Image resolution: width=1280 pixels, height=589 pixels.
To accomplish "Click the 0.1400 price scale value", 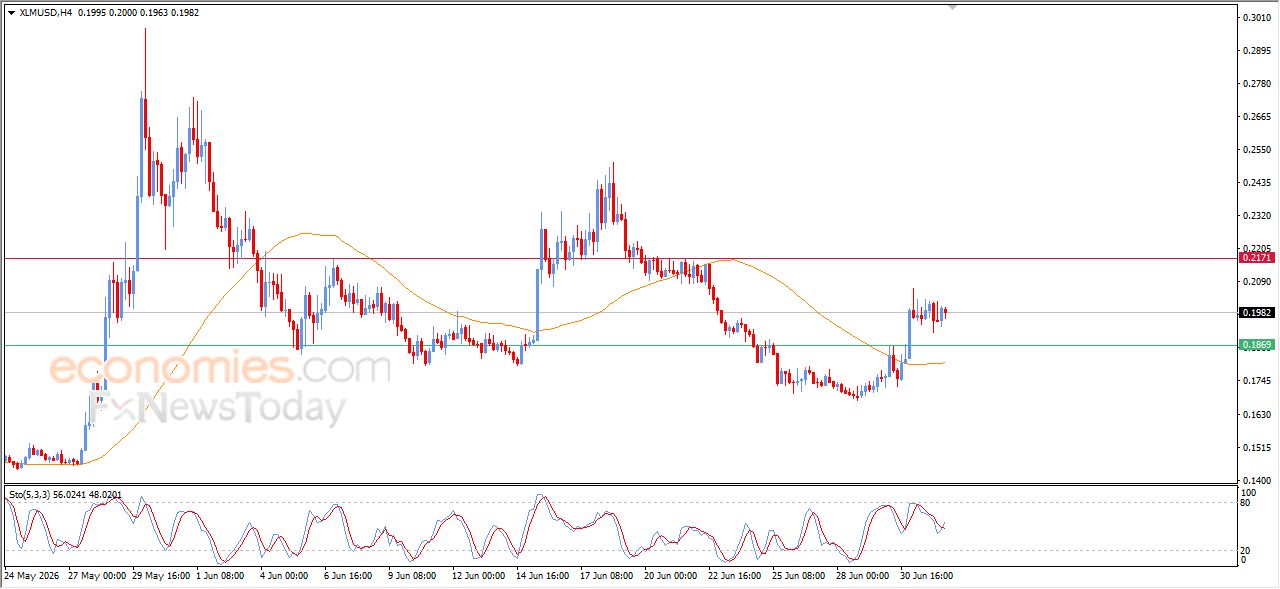I will coord(1256,480).
